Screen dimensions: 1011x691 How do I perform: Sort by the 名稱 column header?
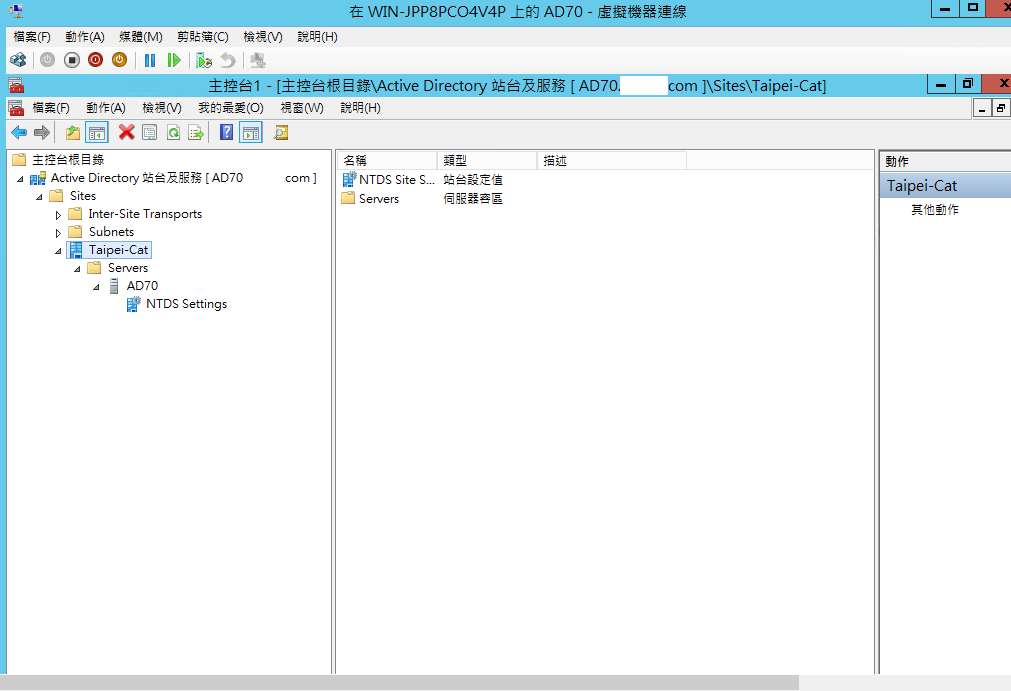[x=387, y=161]
